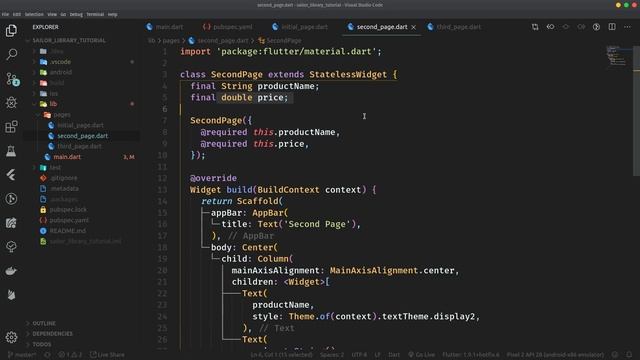Collapse the pages folder
The image size is (640, 360).
pos(39,115)
